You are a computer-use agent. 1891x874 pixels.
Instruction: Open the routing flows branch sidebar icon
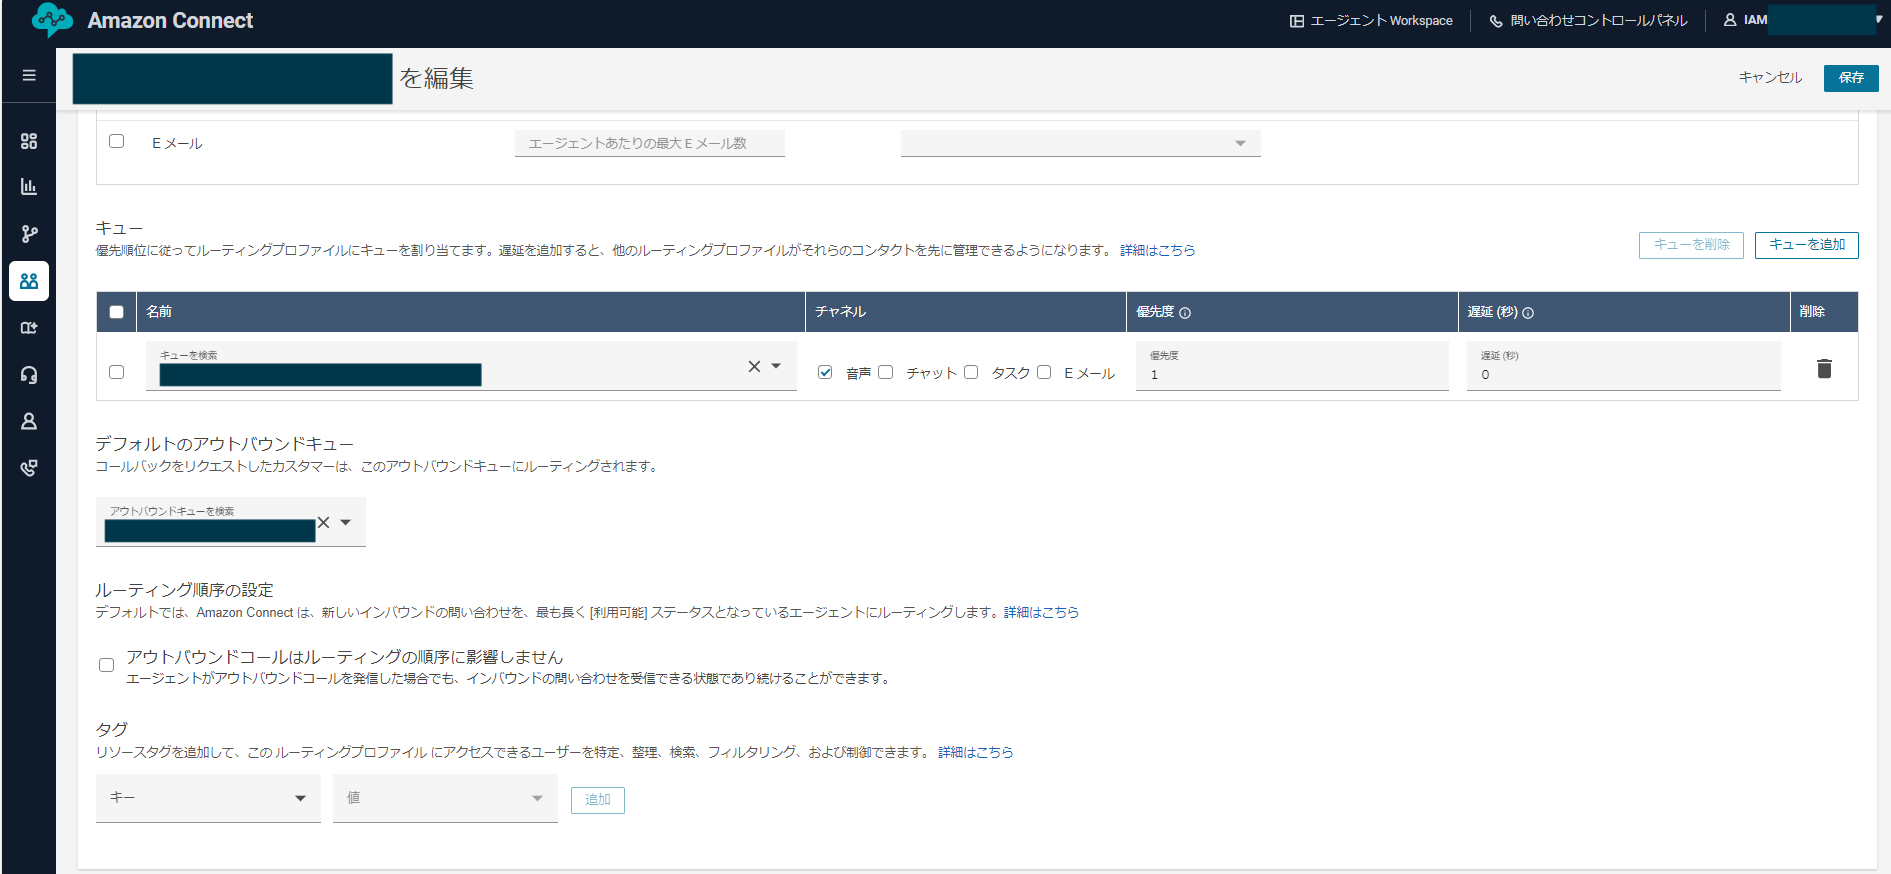coord(29,234)
